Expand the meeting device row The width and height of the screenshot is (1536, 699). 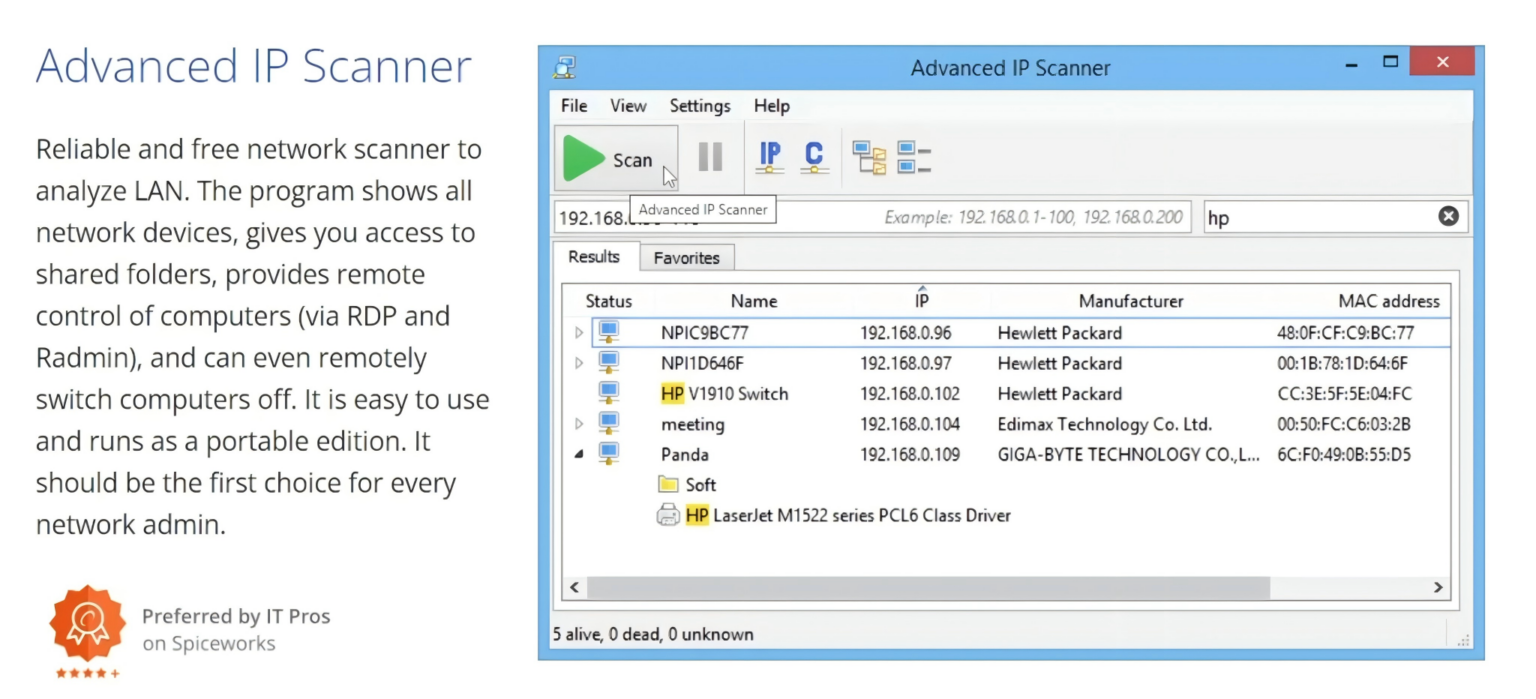(579, 425)
